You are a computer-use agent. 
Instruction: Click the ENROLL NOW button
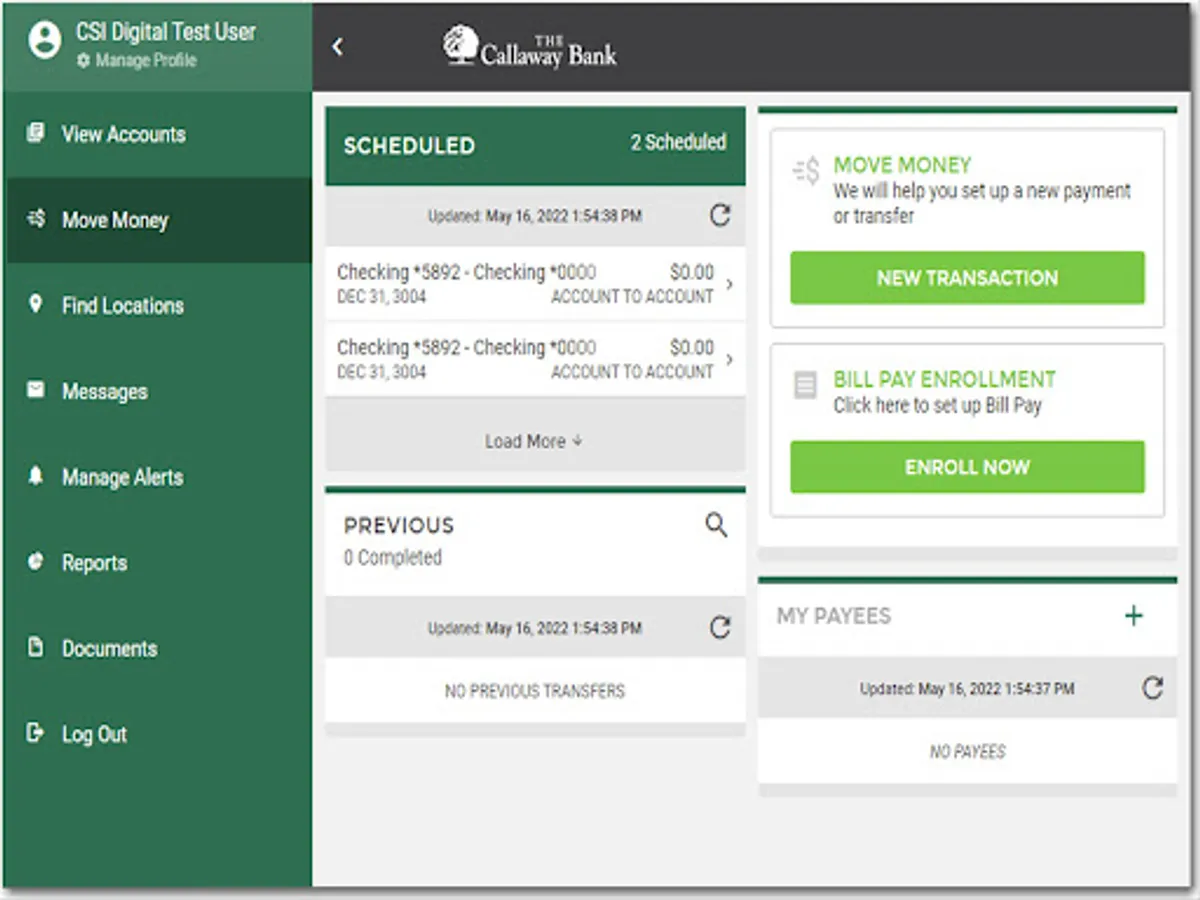(967, 467)
